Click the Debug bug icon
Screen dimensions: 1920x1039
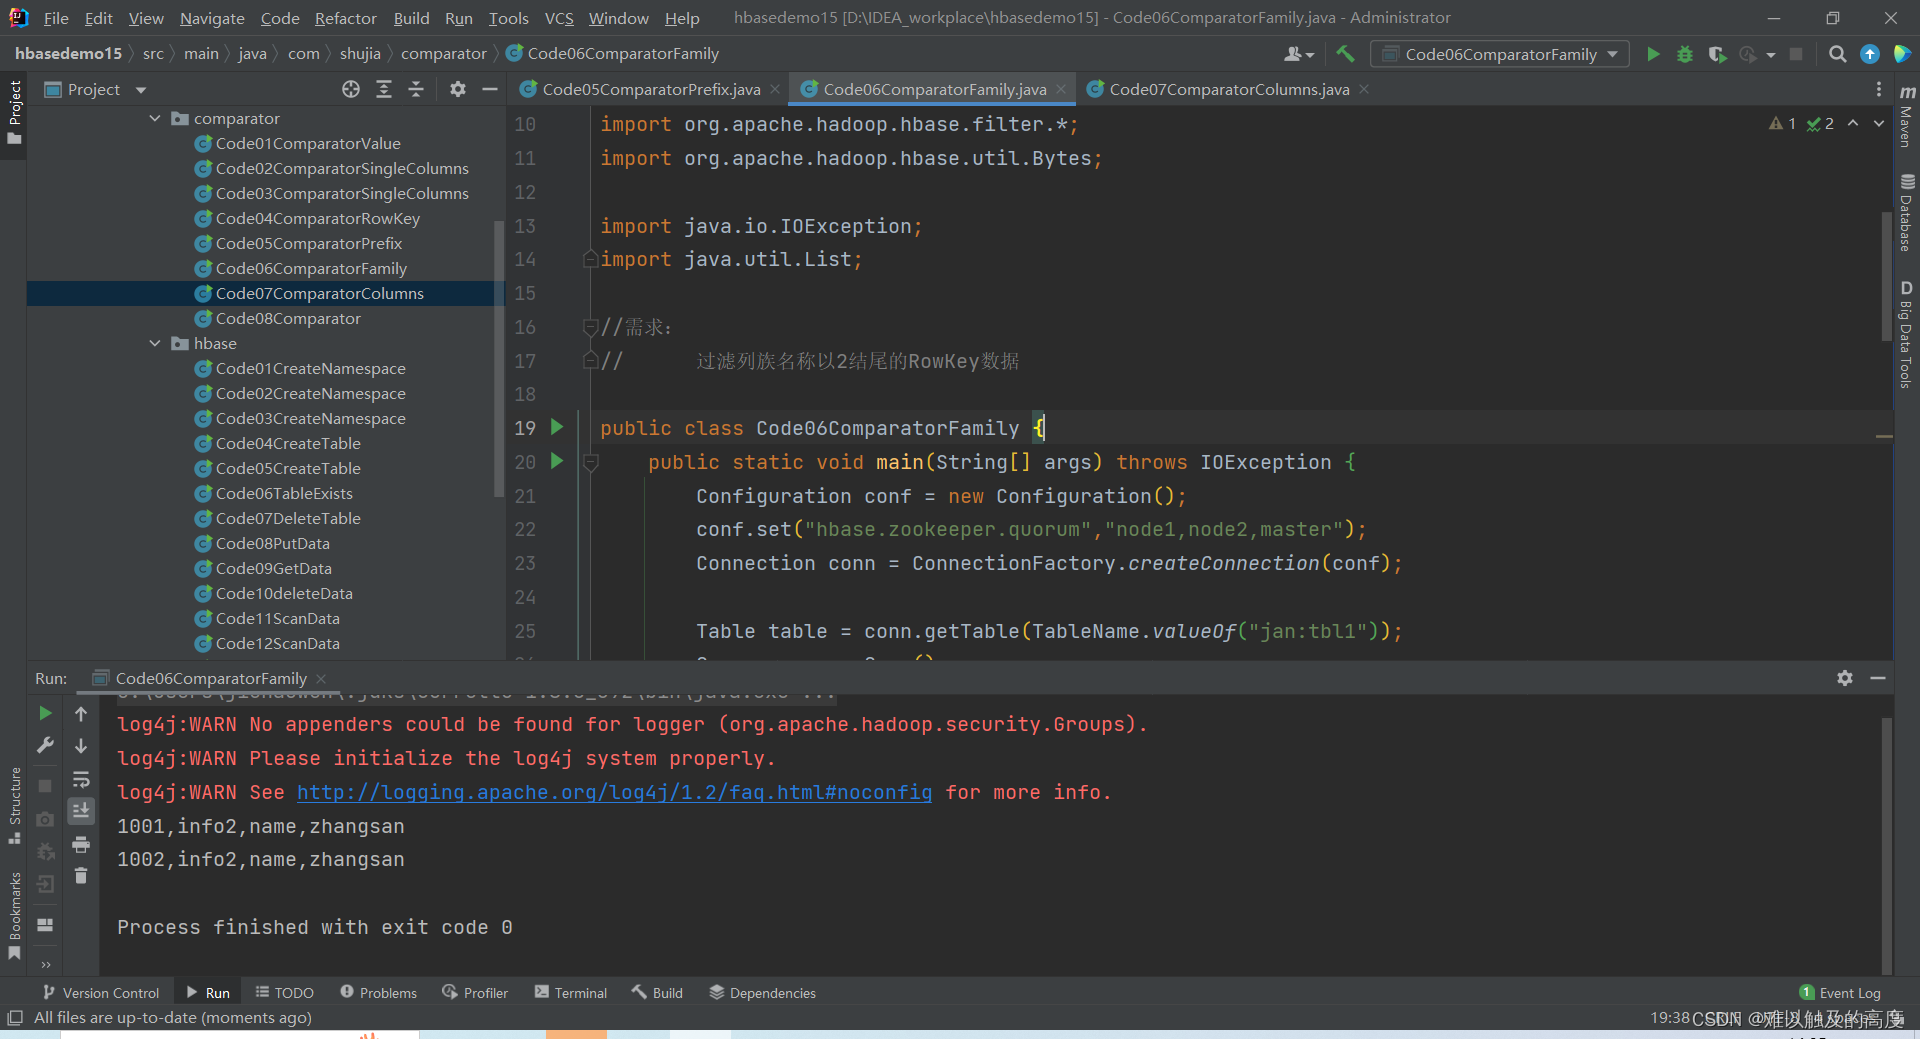click(x=1685, y=54)
